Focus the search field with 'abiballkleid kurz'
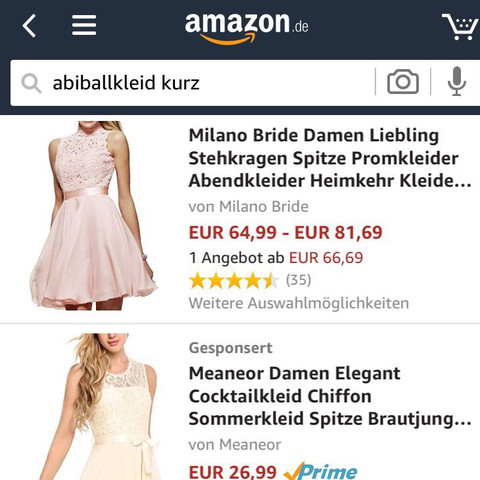 (x=193, y=83)
